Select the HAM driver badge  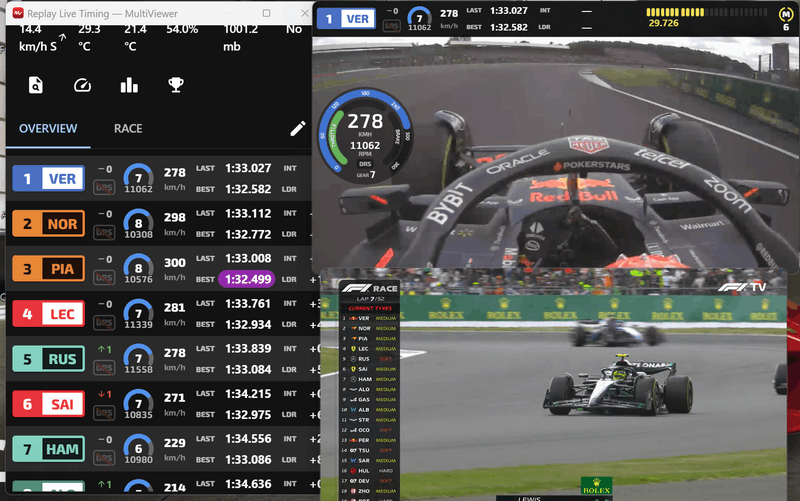point(48,449)
